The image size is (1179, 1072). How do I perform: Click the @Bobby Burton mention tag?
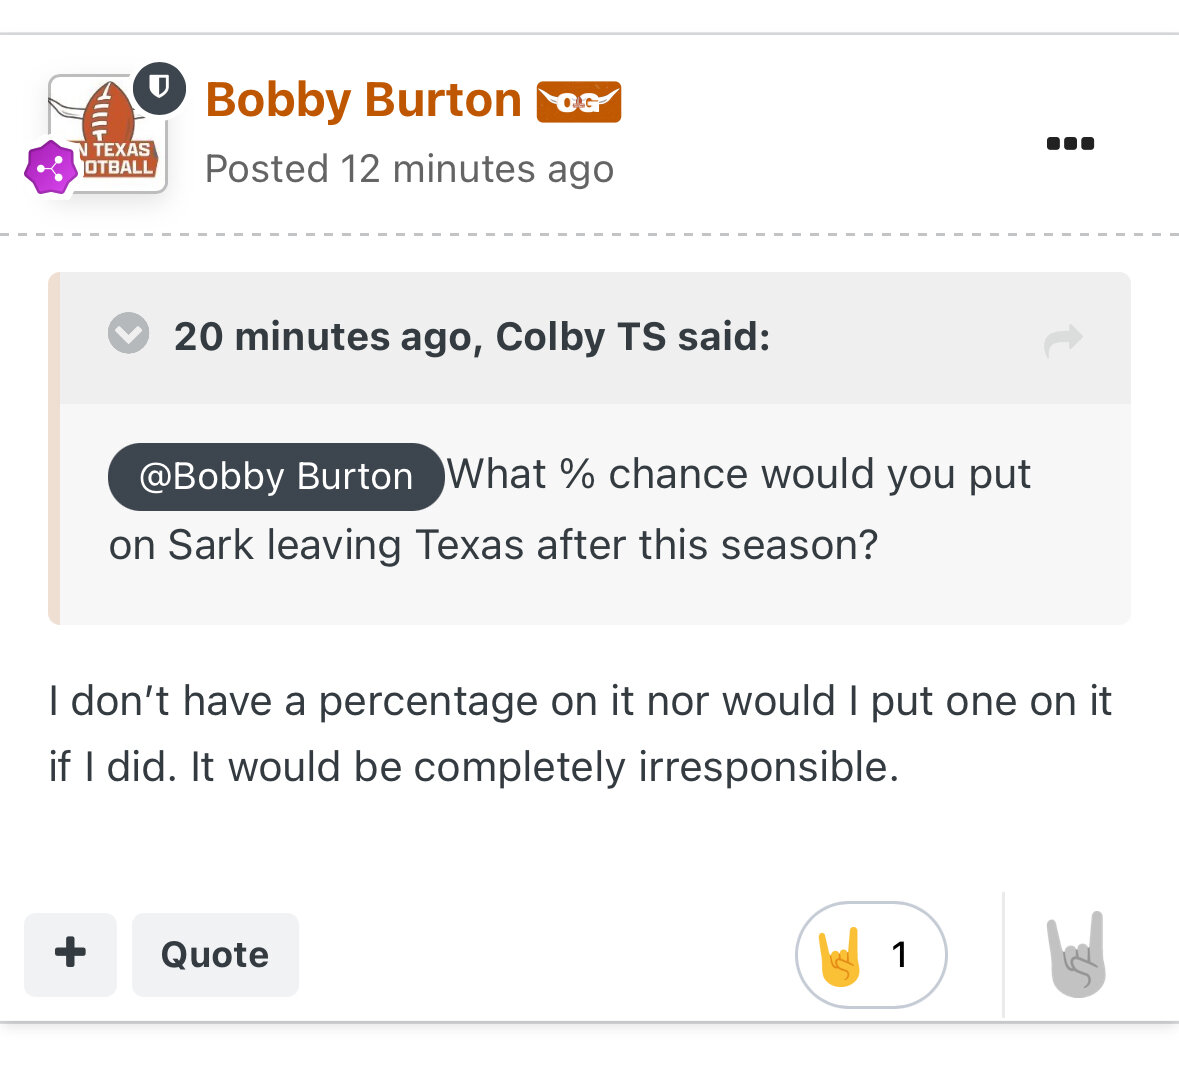[x=276, y=477]
